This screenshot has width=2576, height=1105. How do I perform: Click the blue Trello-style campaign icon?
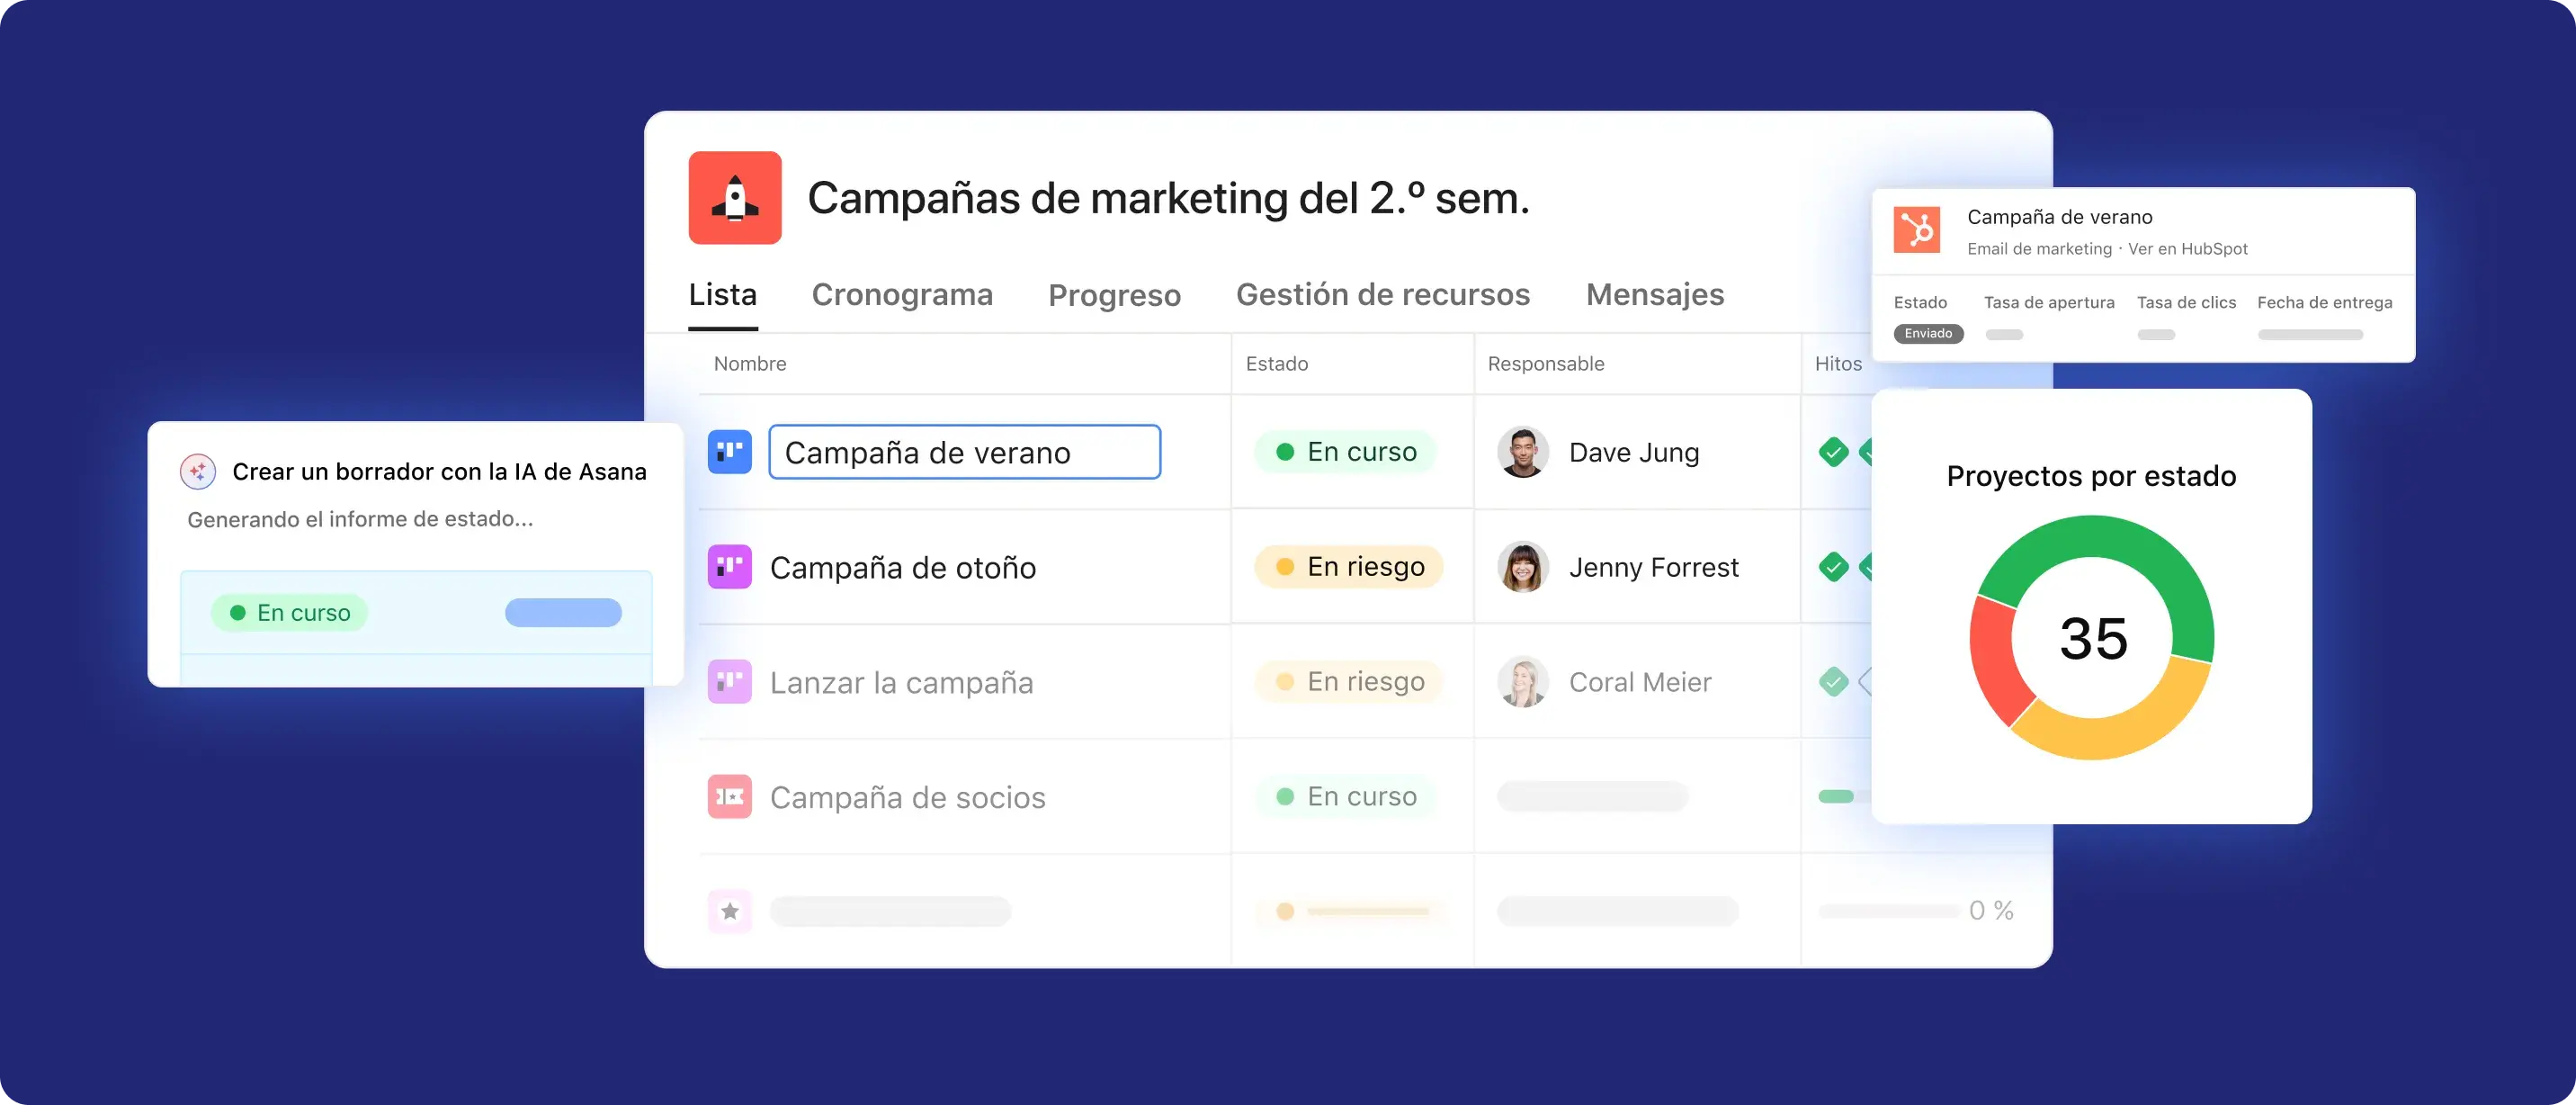coord(729,453)
